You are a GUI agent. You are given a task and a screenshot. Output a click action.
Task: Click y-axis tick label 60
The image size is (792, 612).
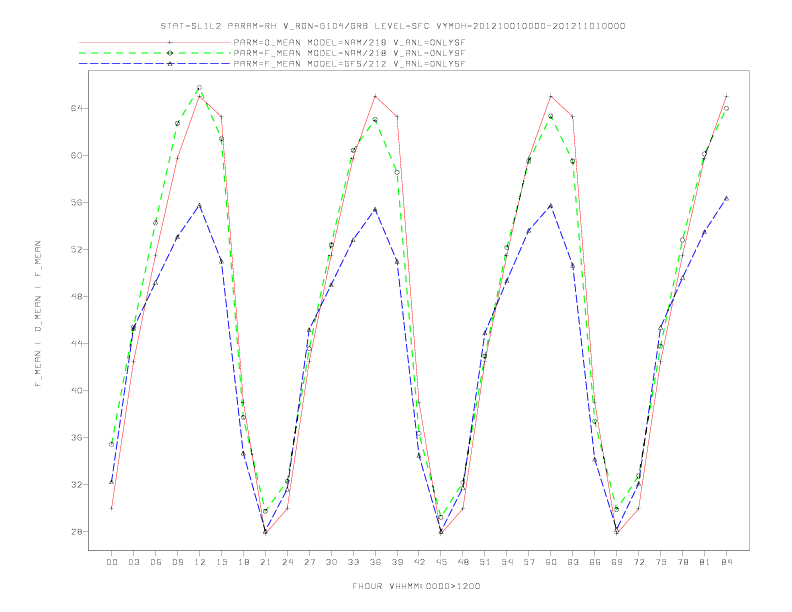76,155
